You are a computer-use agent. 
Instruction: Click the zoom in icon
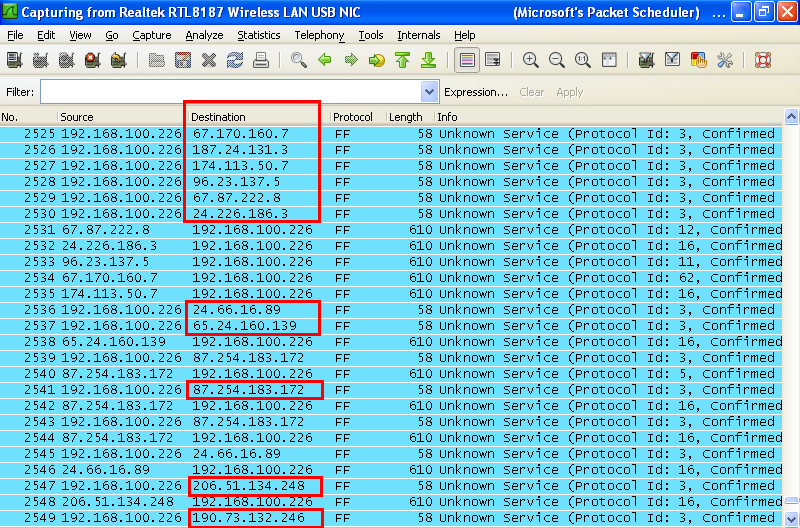point(531,60)
